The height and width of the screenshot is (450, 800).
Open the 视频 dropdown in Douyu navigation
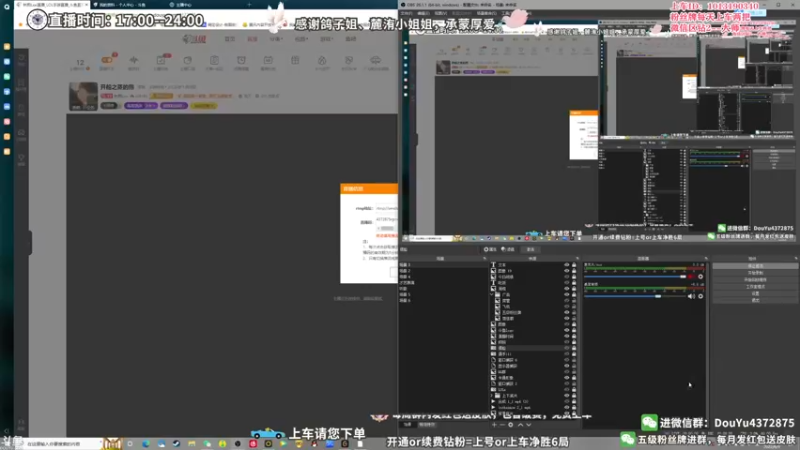pos(301,39)
